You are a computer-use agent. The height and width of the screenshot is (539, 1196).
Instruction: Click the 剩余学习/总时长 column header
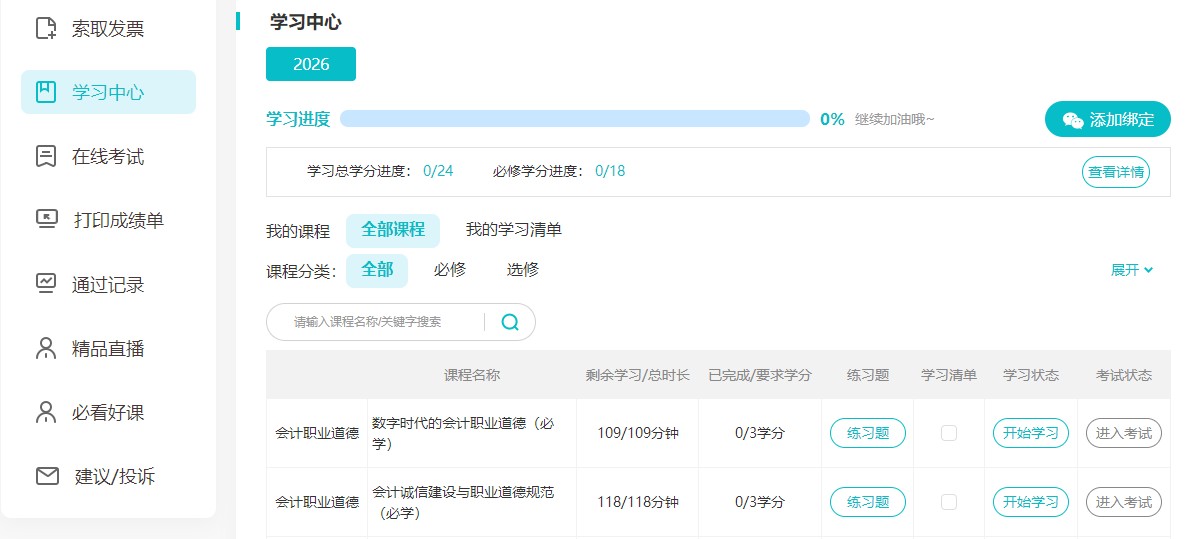point(638,375)
